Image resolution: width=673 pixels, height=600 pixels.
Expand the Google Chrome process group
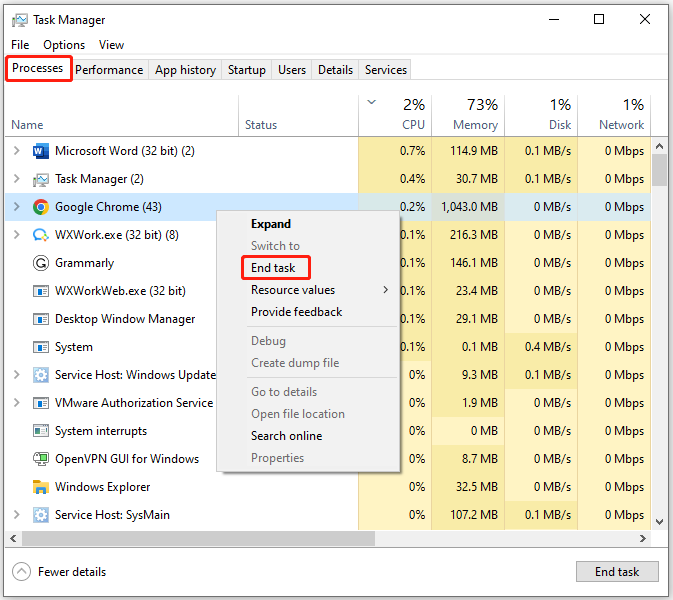(x=17, y=207)
